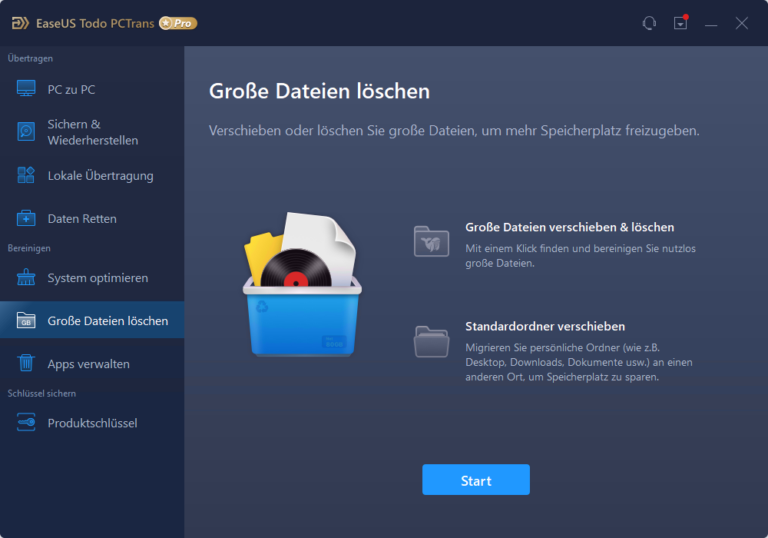Close the EaseUS Todo PCTrans window
The height and width of the screenshot is (538, 768).
(742, 23)
